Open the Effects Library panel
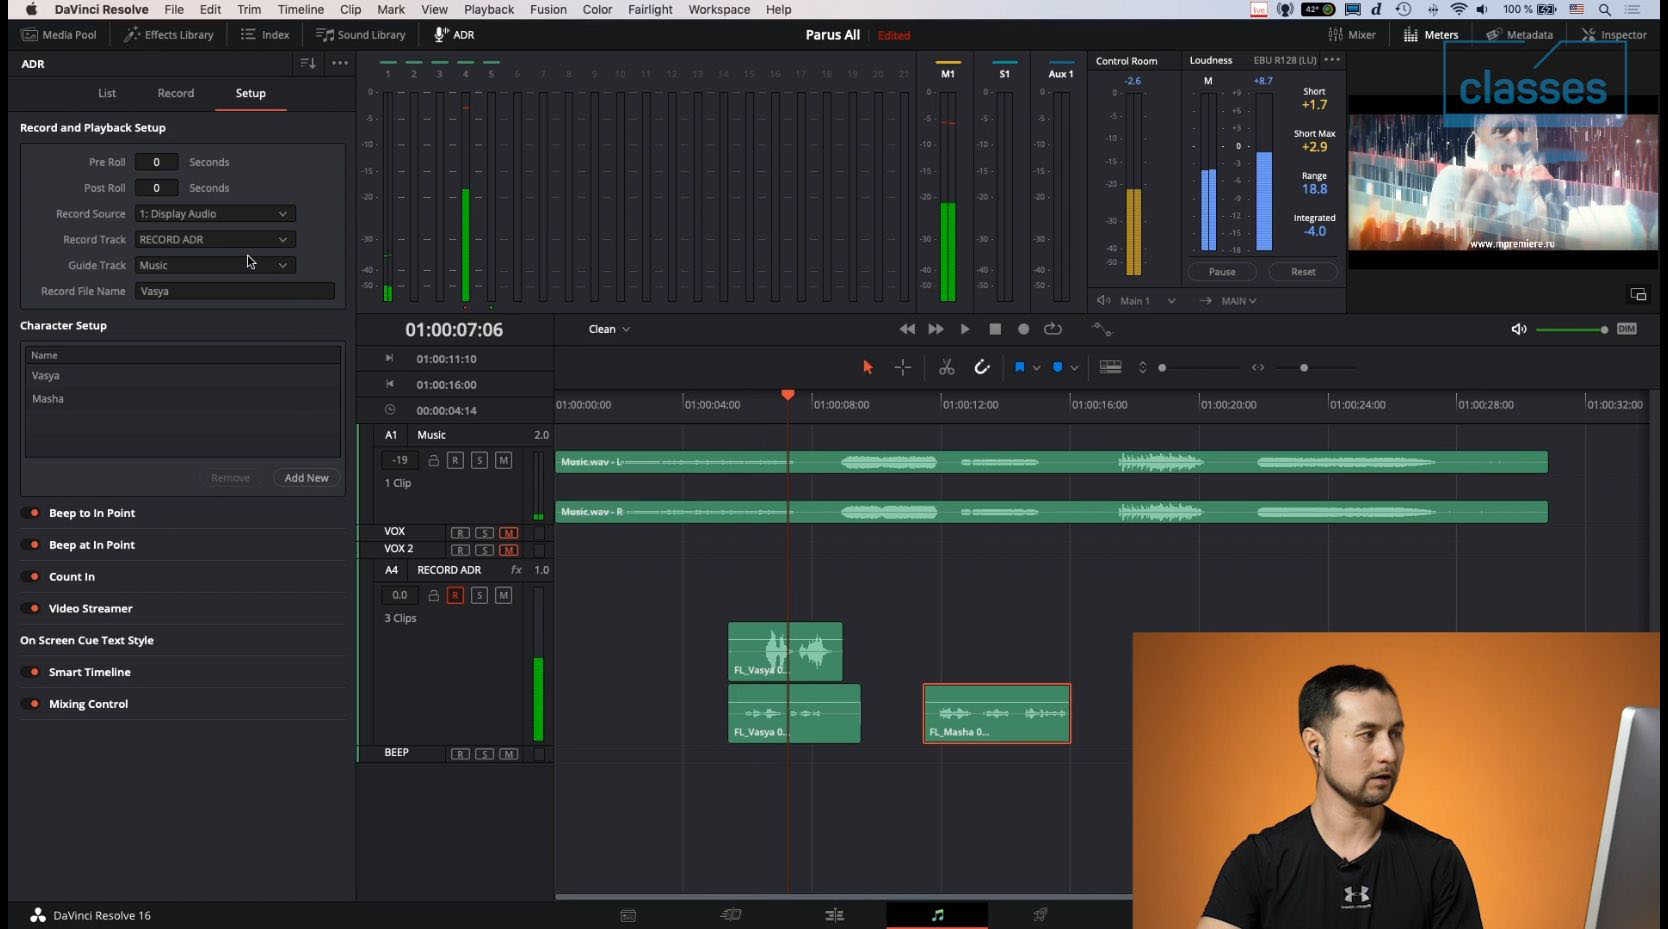The width and height of the screenshot is (1668, 929). tap(168, 34)
